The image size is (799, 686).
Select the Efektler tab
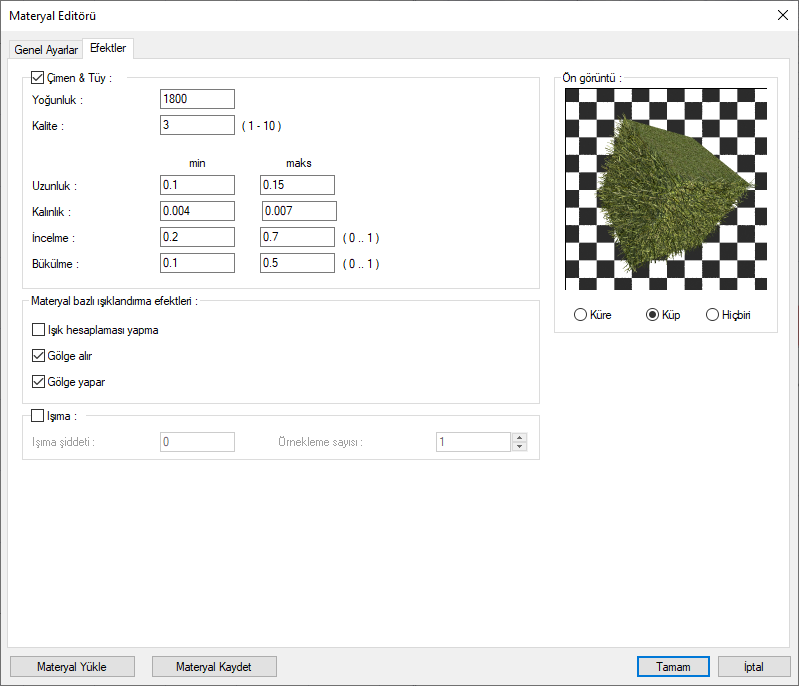tap(107, 49)
